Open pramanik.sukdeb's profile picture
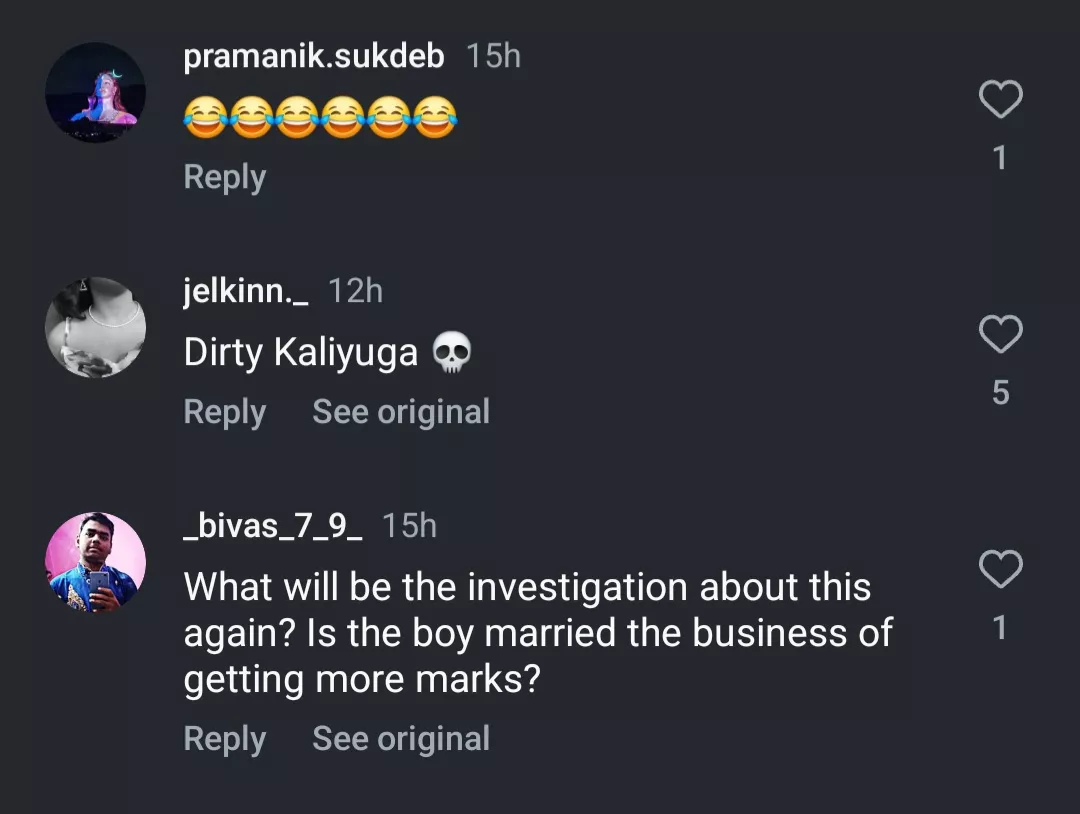Screen dimensions: 1080x814 point(96,92)
